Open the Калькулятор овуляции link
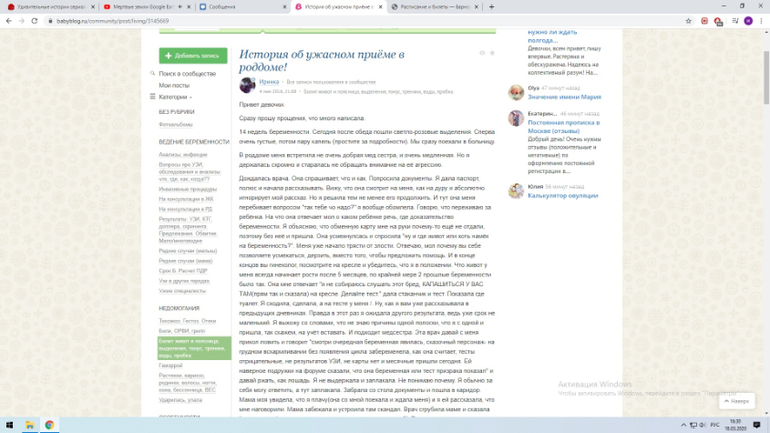 [x=562, y=196]
